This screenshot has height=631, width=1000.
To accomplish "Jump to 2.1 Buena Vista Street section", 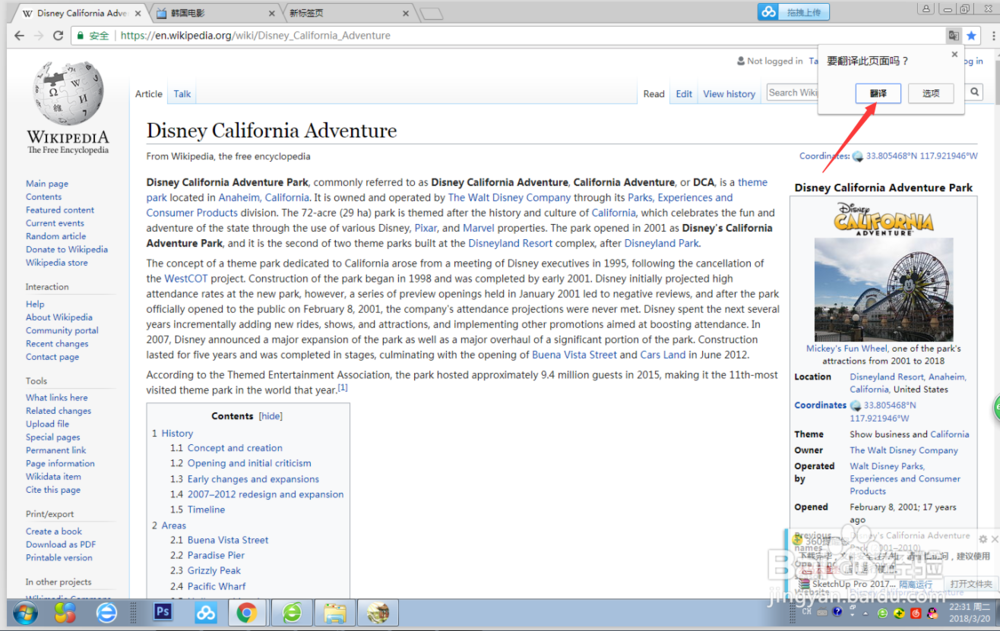I will pyautogui.click(x=228, y=540).
